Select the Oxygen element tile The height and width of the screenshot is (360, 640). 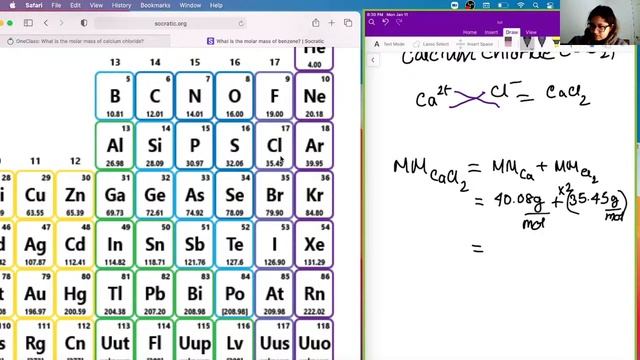[x=235, y=96]
